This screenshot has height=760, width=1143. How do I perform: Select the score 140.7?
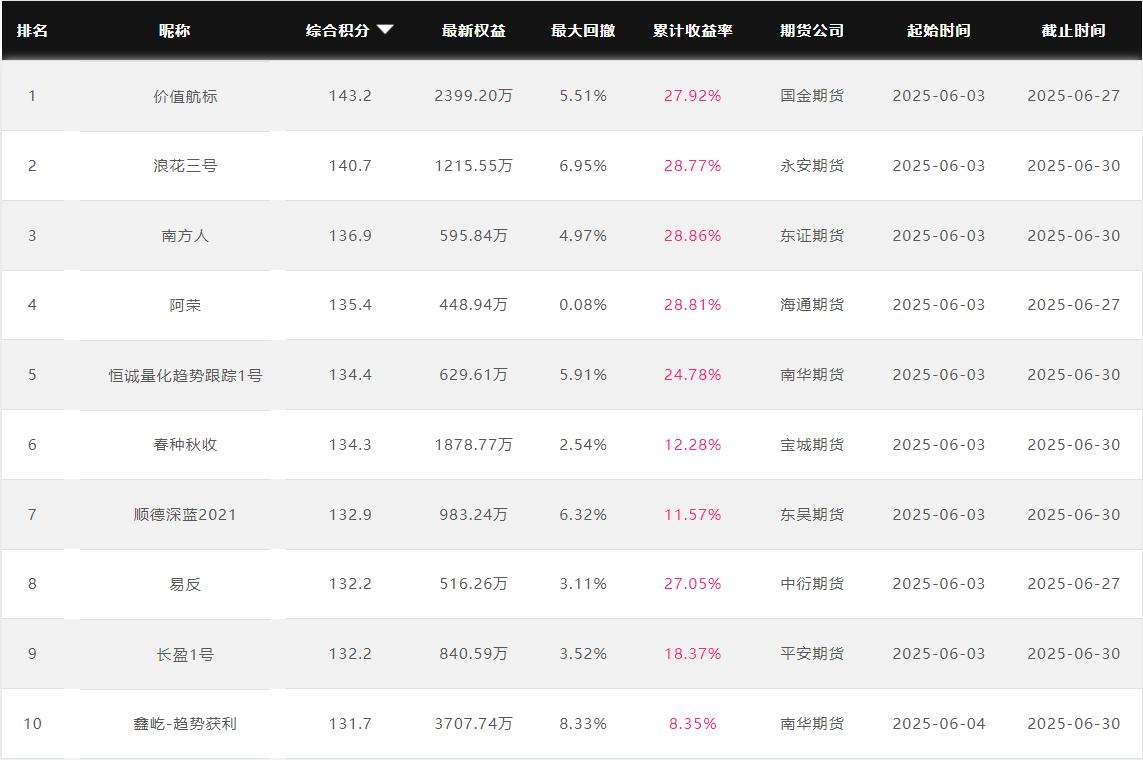point(350,166)
